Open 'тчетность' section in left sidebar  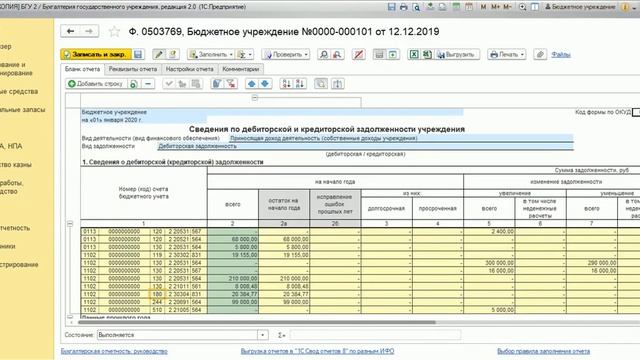(x=15, y=228)
